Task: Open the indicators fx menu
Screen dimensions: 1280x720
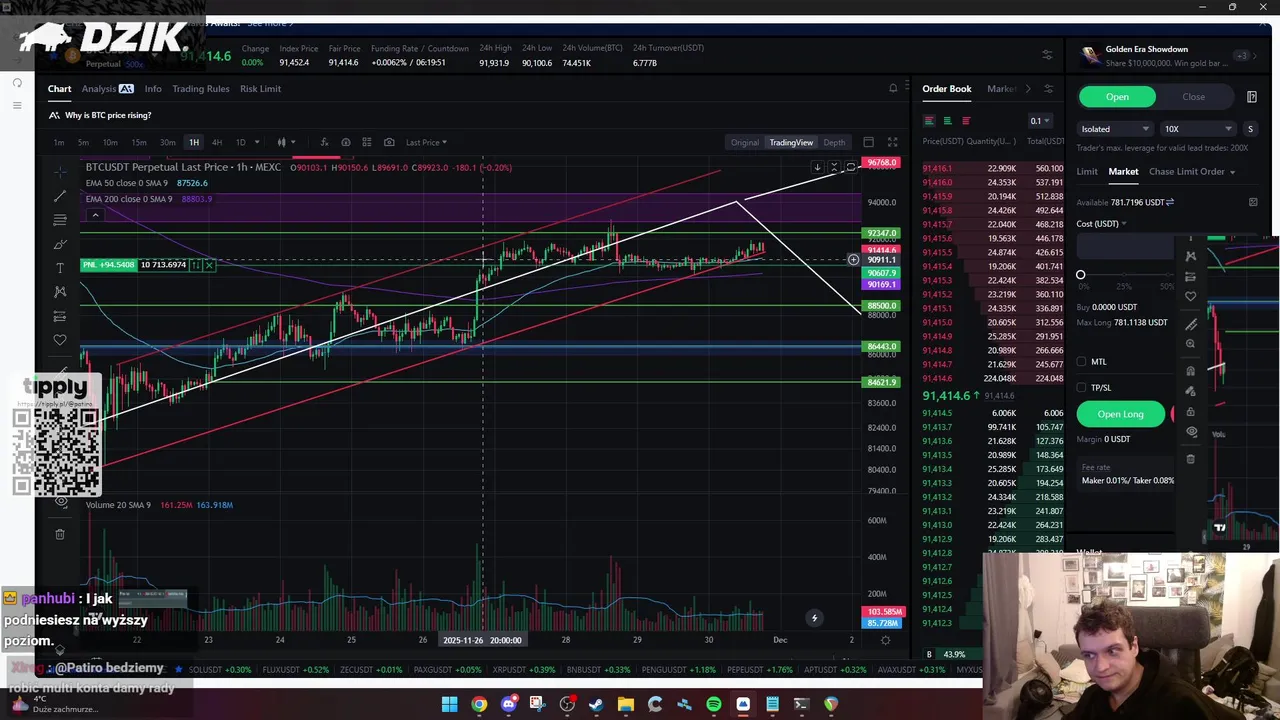Action: [x=323, y=142]
